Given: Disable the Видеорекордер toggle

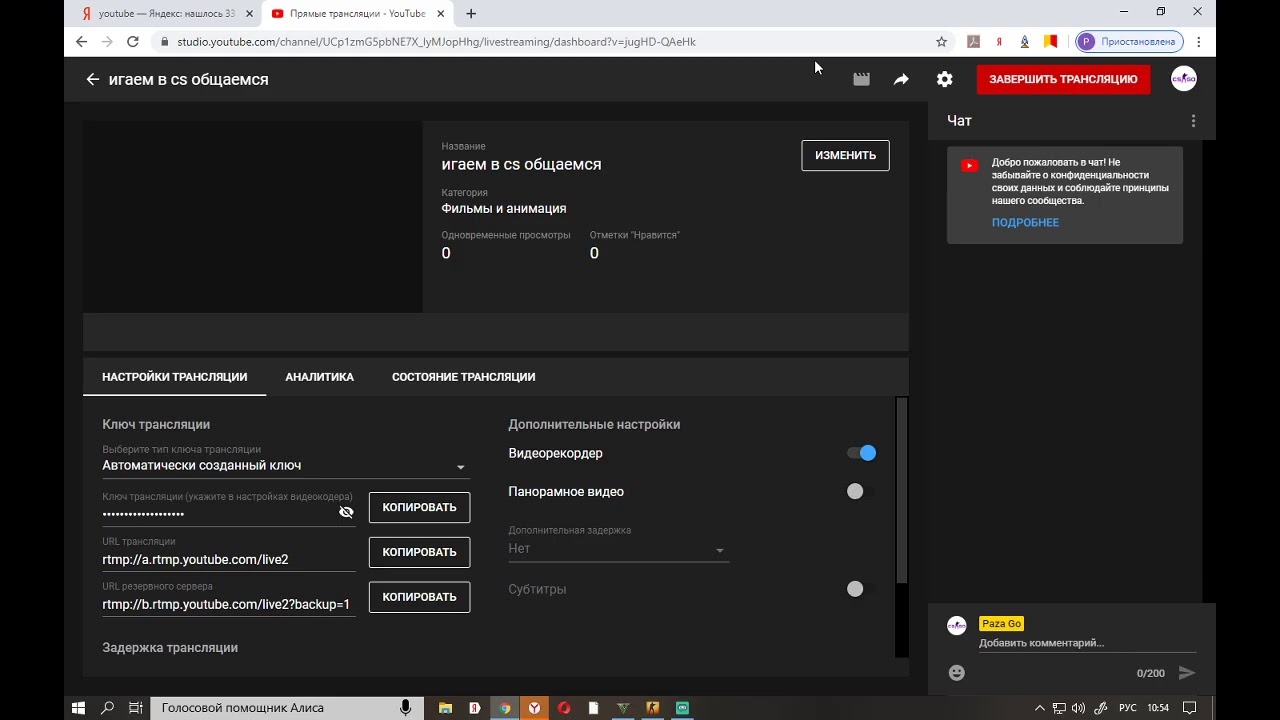Looking at the screenshot, I should pos(862,453).
